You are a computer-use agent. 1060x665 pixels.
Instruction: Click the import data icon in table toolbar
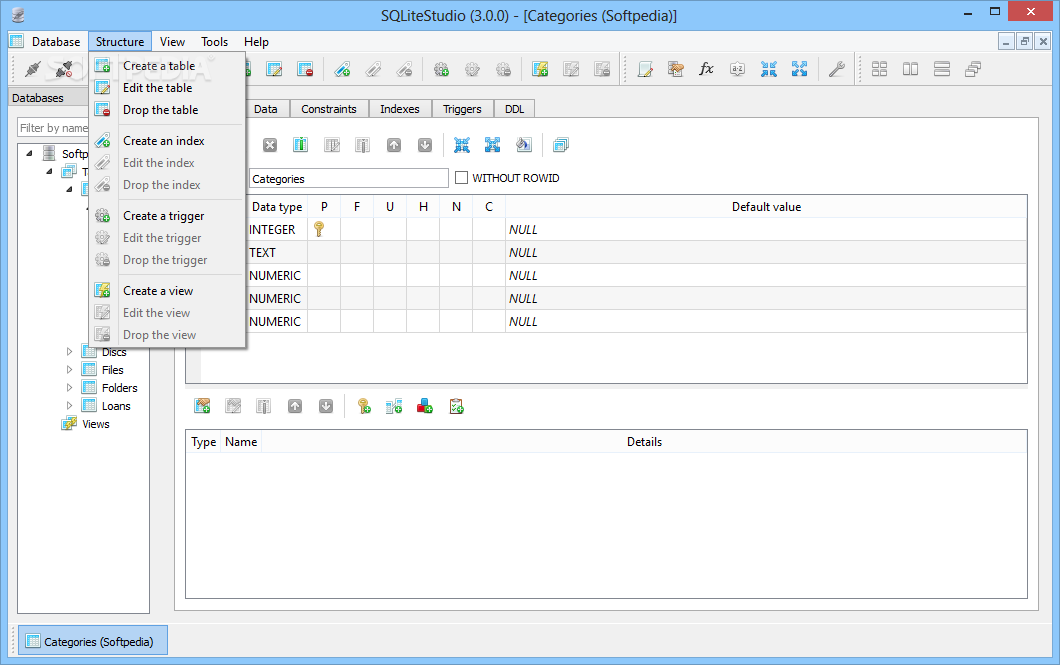[x=462, y=145]
